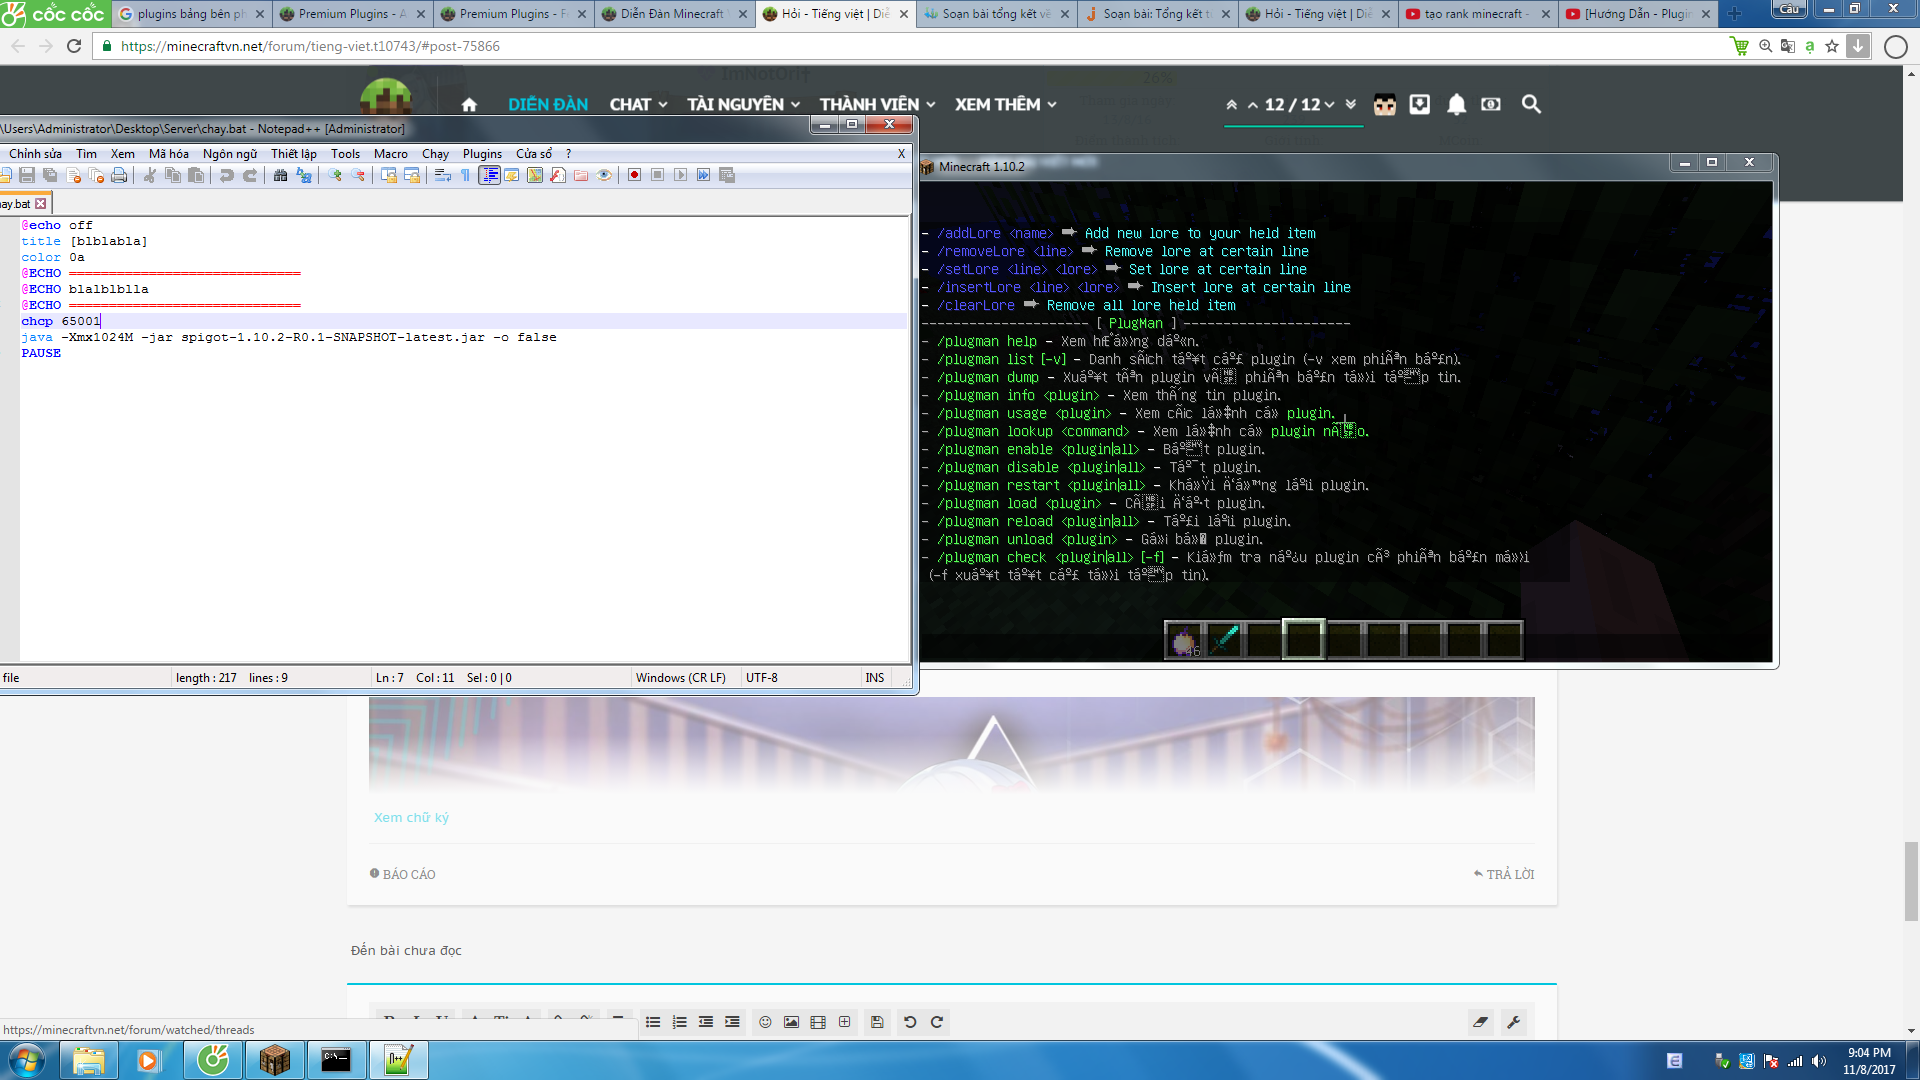Click the forum search magnifier icon
The height and width of the screenshot is (1080, 1920).
click(x=1531, y=104)
